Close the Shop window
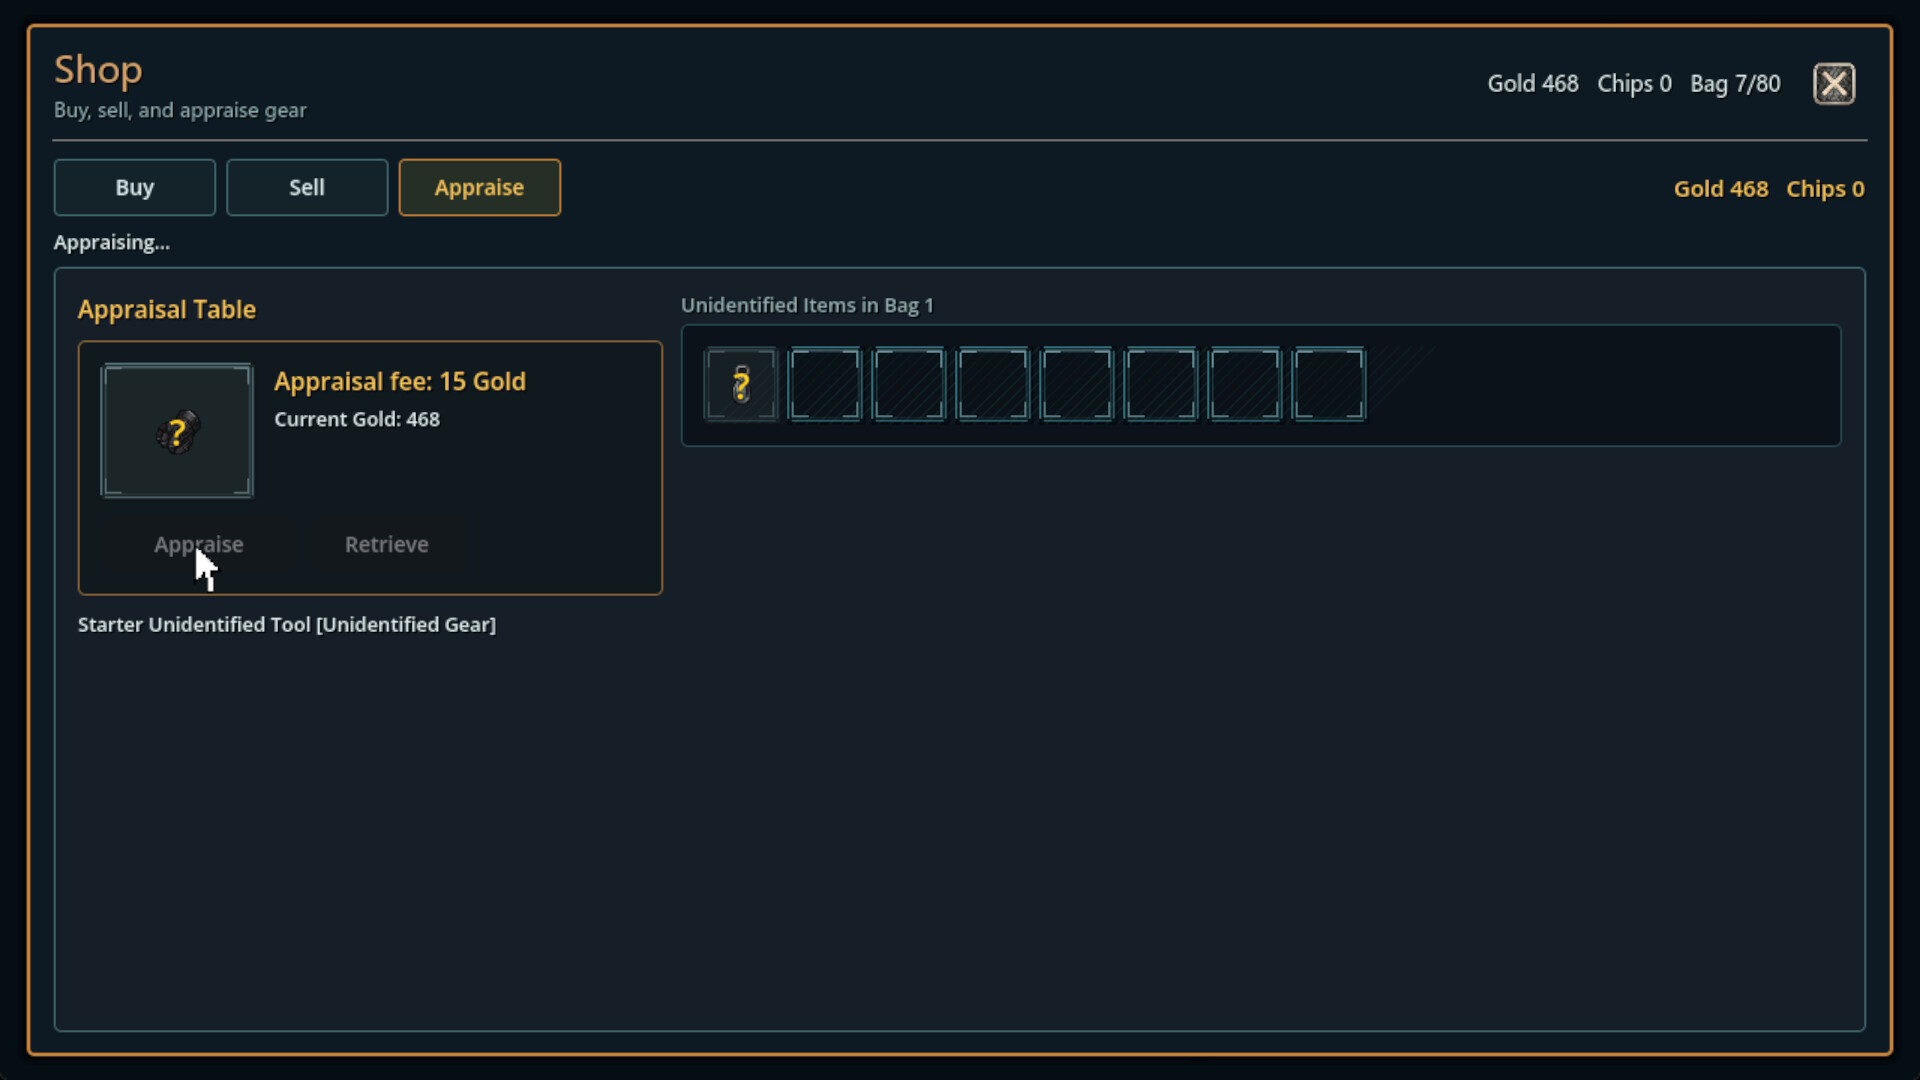 [1834, 84]
